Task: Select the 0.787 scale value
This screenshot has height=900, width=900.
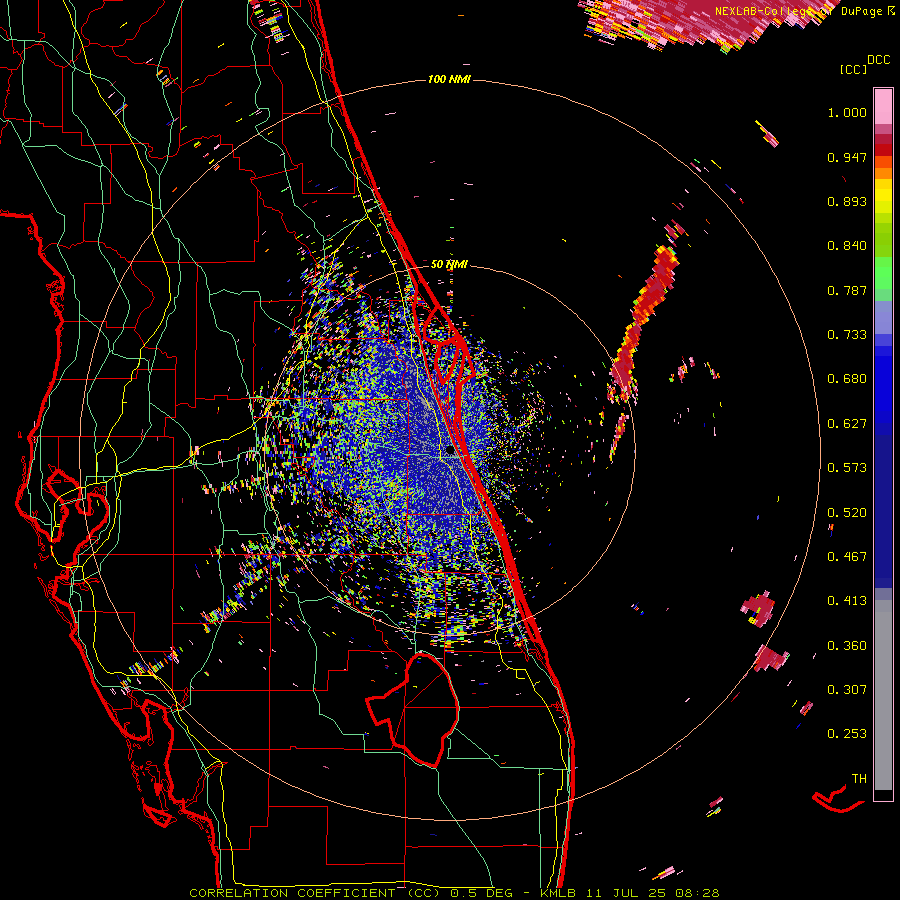Action: coord(847,290)
